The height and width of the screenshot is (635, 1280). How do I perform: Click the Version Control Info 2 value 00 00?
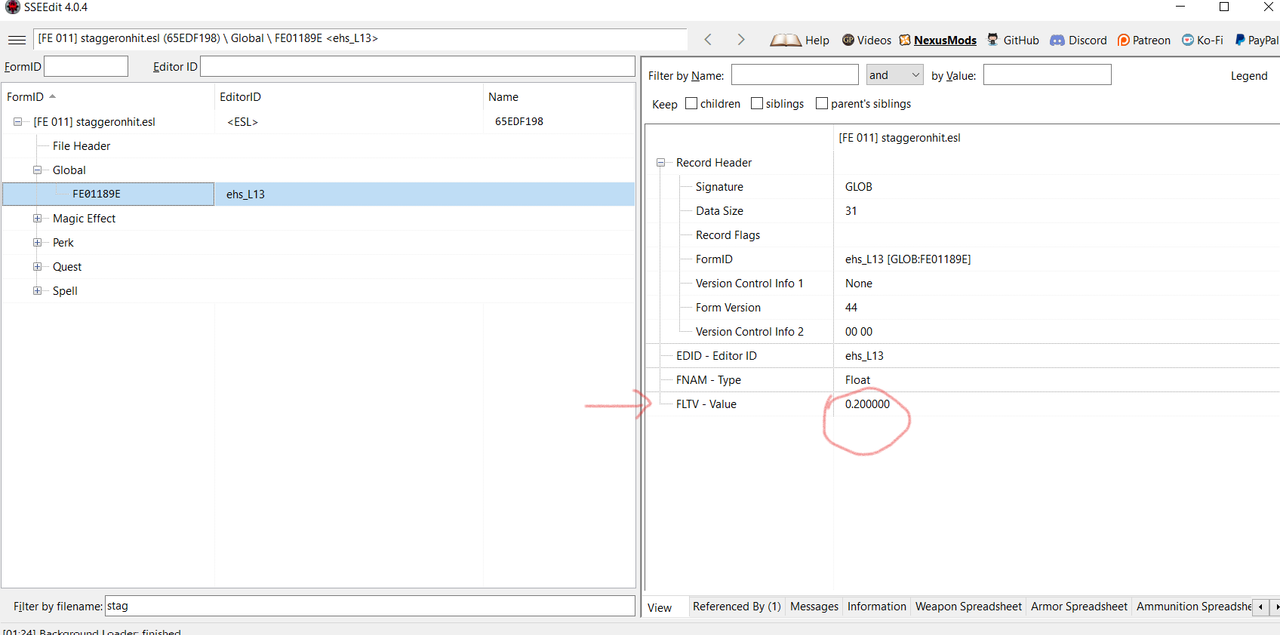point(858,331)
